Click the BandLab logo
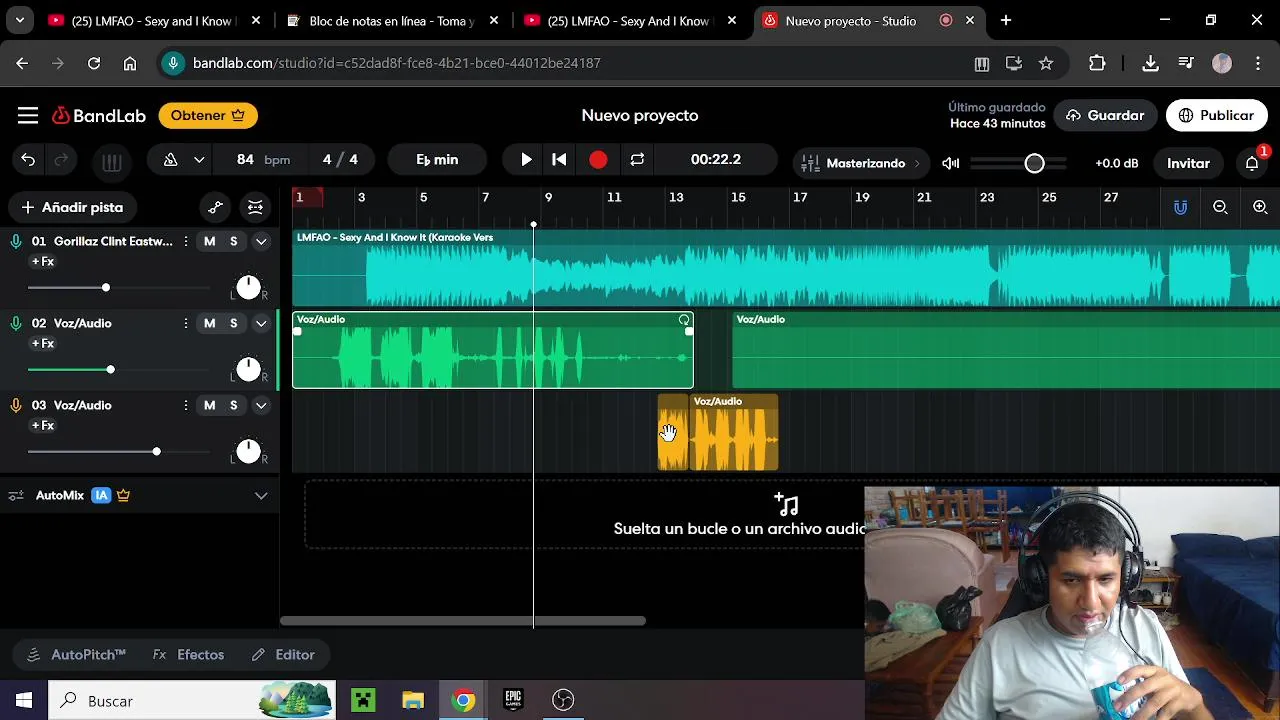The image size is (1280, 720). pyautogui.click(x=99, y=116)
